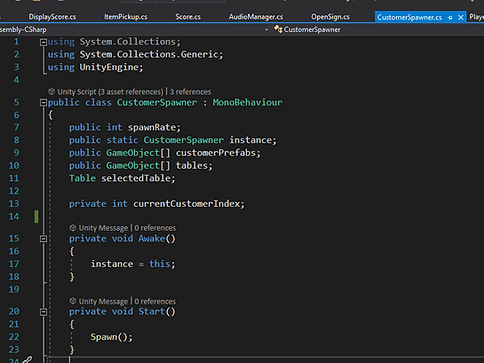Open the Assembly-CSharp project dropdown
The image size is (484, 363).
tap(266, 30)
